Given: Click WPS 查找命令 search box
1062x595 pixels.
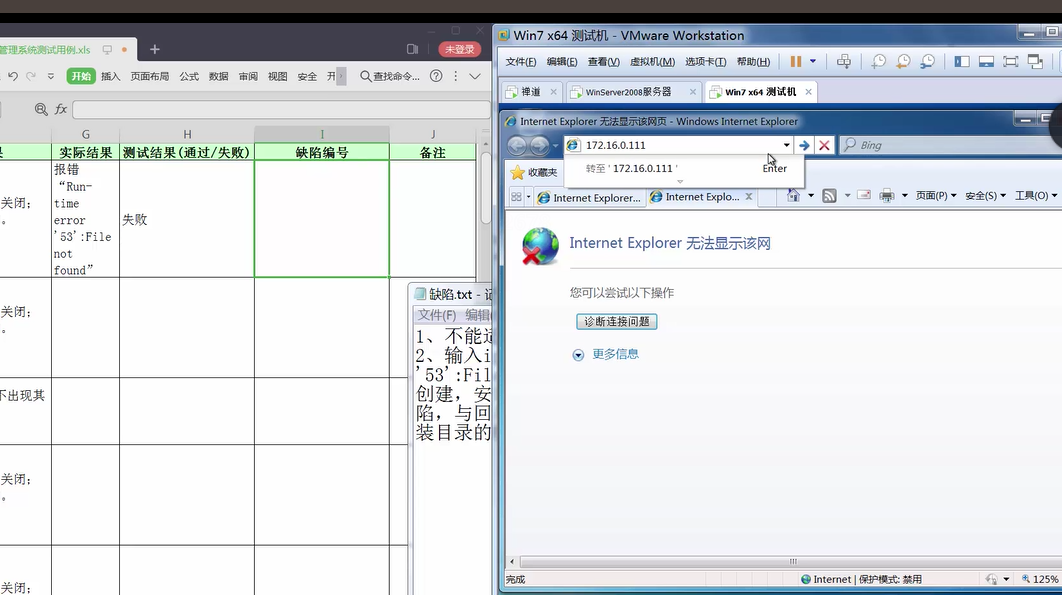Looking at the screenshot, I should click(389, 77).
